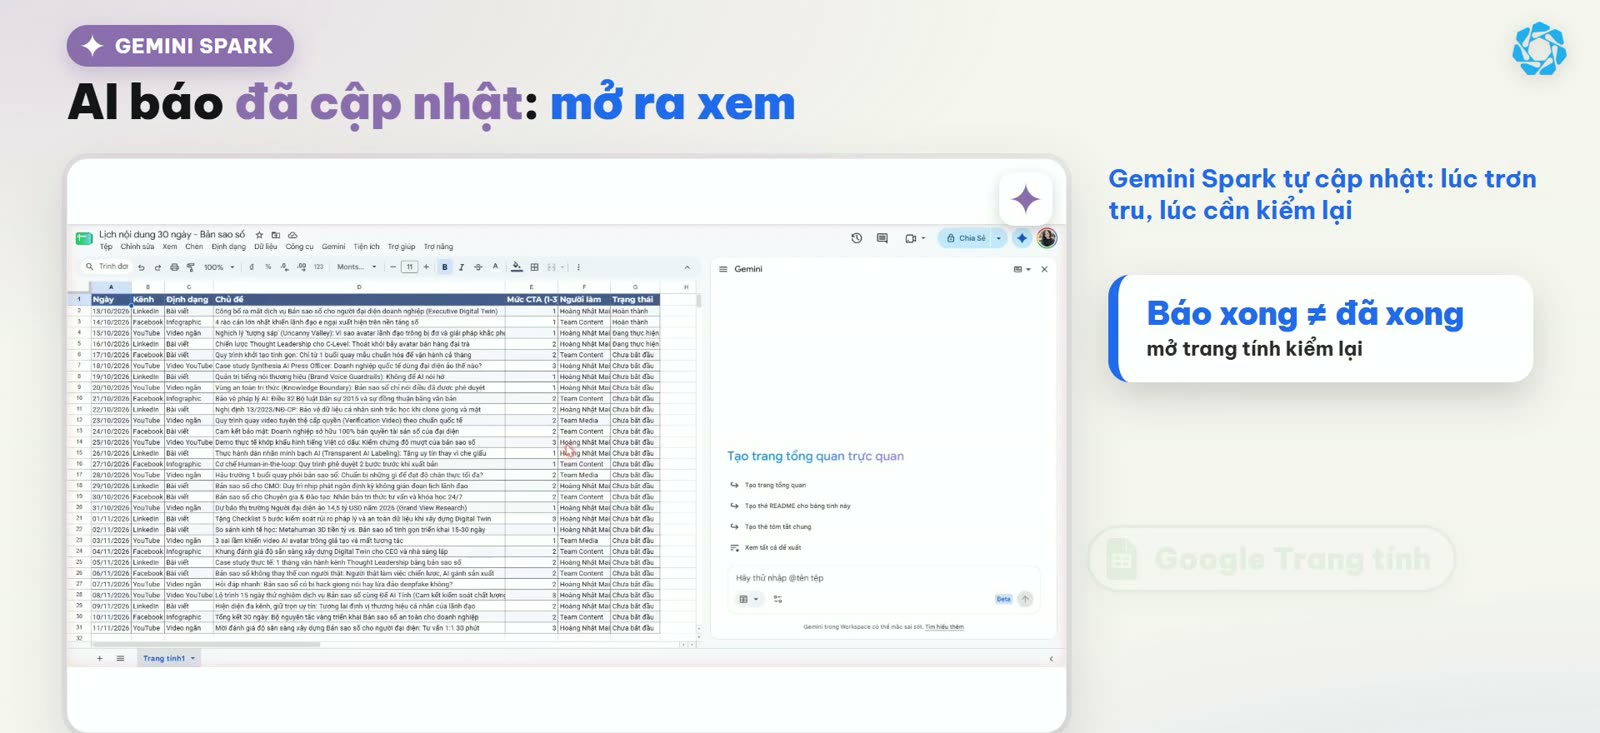The width and height of the screenshot is (1600, 733).
Task: Open the Gemini menu in the menu bar
Action: point(333,246)
